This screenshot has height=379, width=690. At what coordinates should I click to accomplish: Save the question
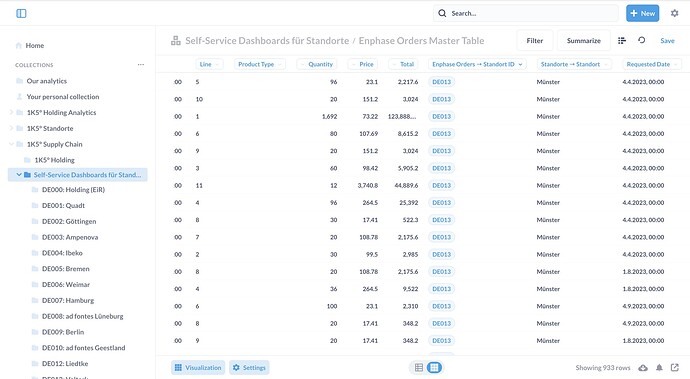coord(667,40)
